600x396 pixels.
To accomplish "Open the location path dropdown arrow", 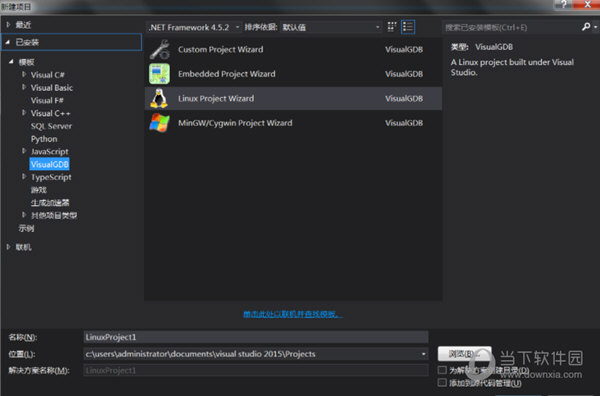I will pyautogui.click(x=423, y=354).
